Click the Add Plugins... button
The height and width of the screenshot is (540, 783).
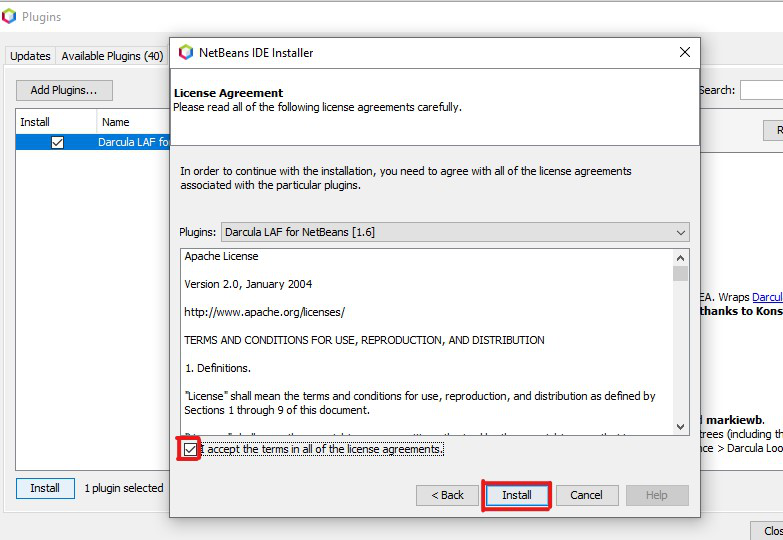[64, 90]
